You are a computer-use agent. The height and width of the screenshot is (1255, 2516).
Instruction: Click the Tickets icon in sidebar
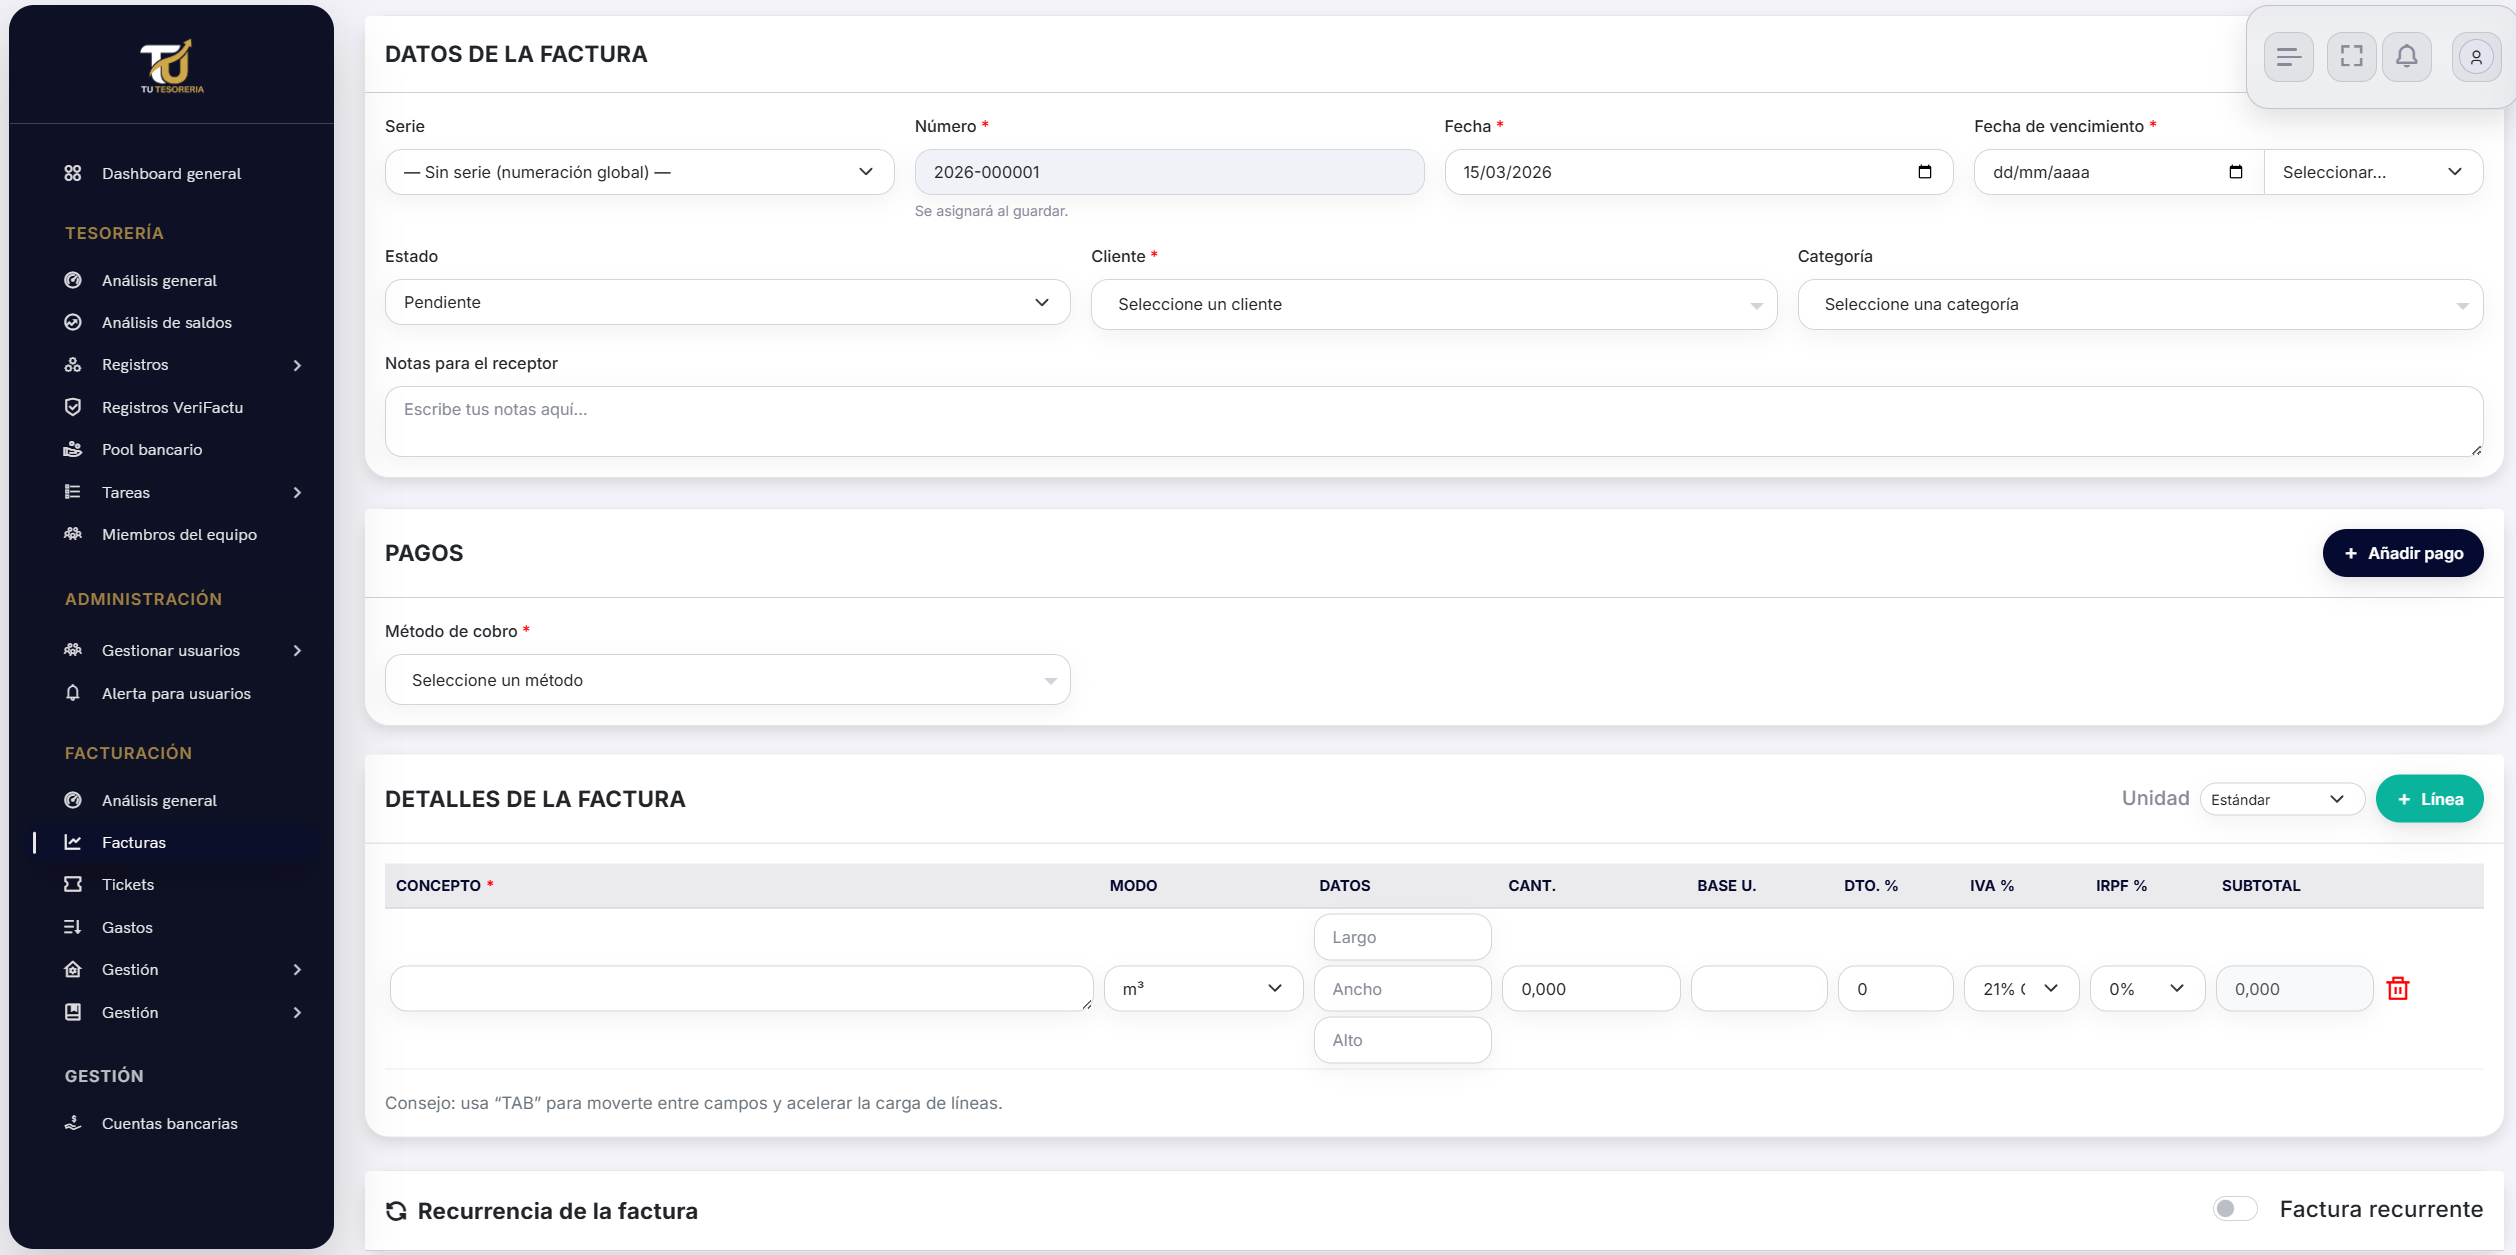point(73,884)
